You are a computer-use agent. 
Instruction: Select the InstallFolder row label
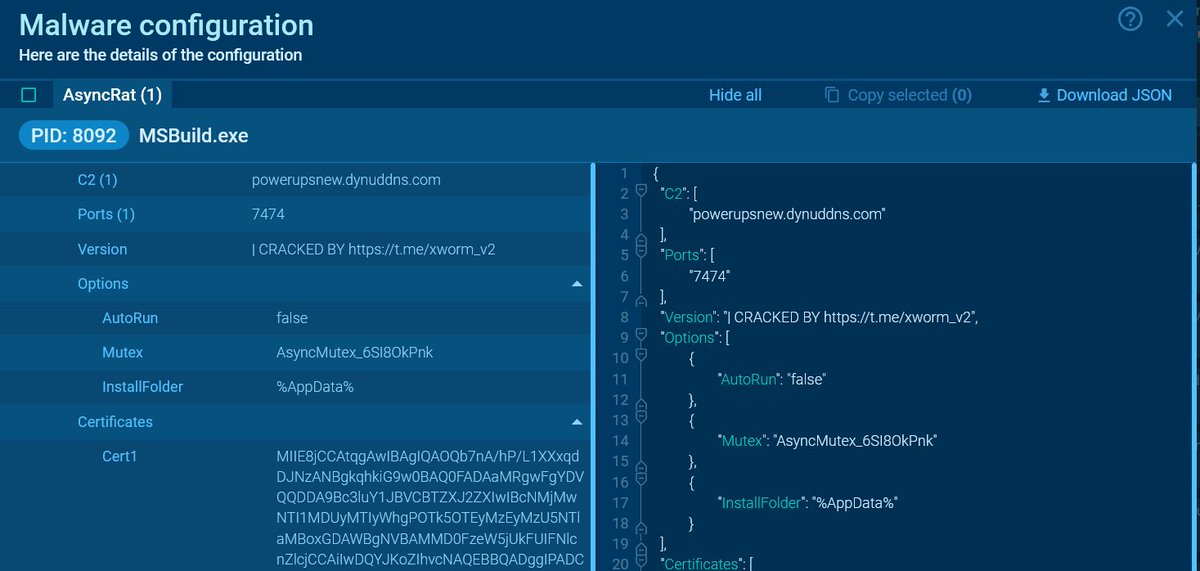point(143,387)
